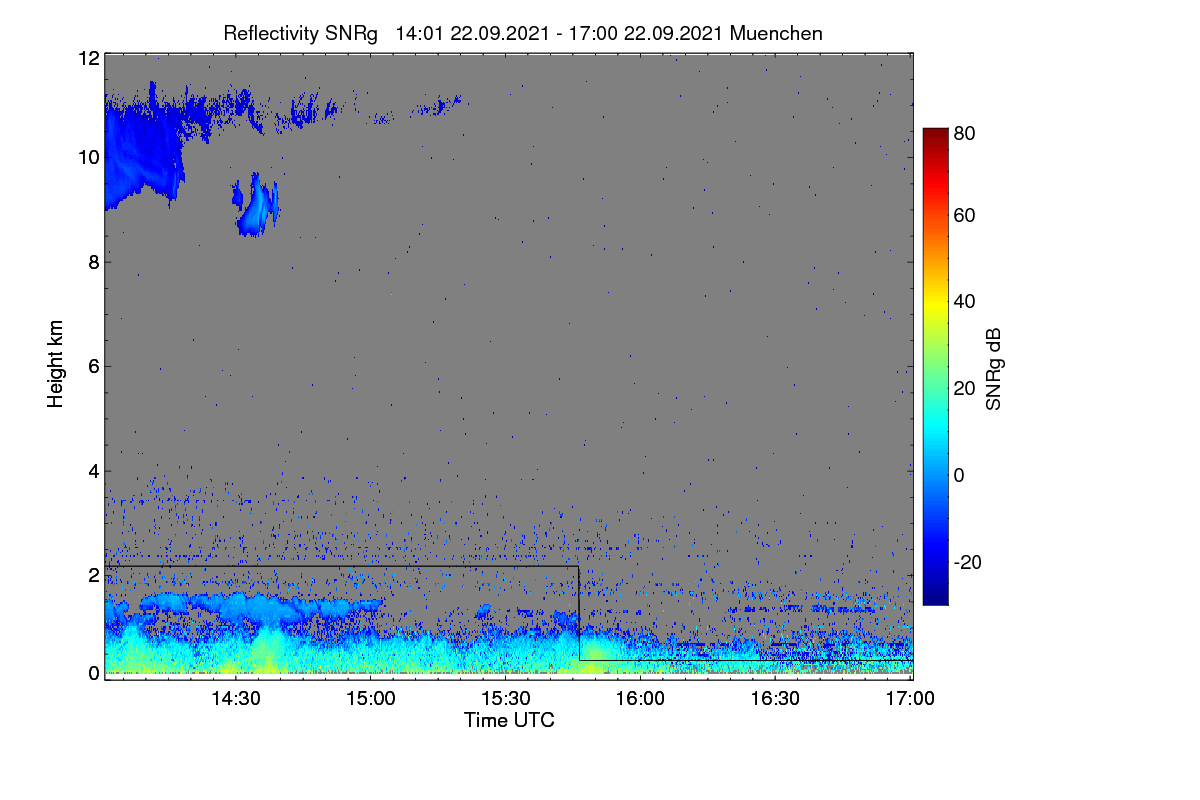Click the plot title text 'Reflectivity SNRg'

301,33
